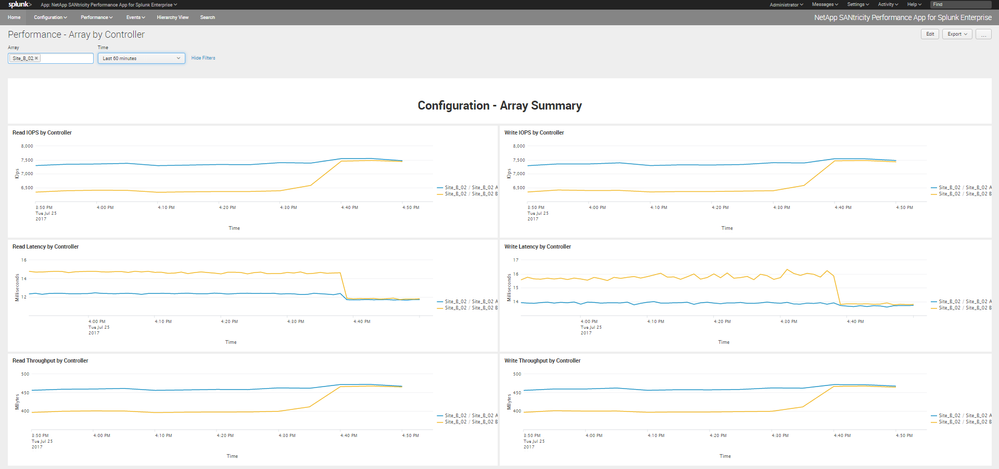The image size is (999, 469).
Task: Toggle Site_B_02 B legend in Write IOPS chart
Action: 961,193
